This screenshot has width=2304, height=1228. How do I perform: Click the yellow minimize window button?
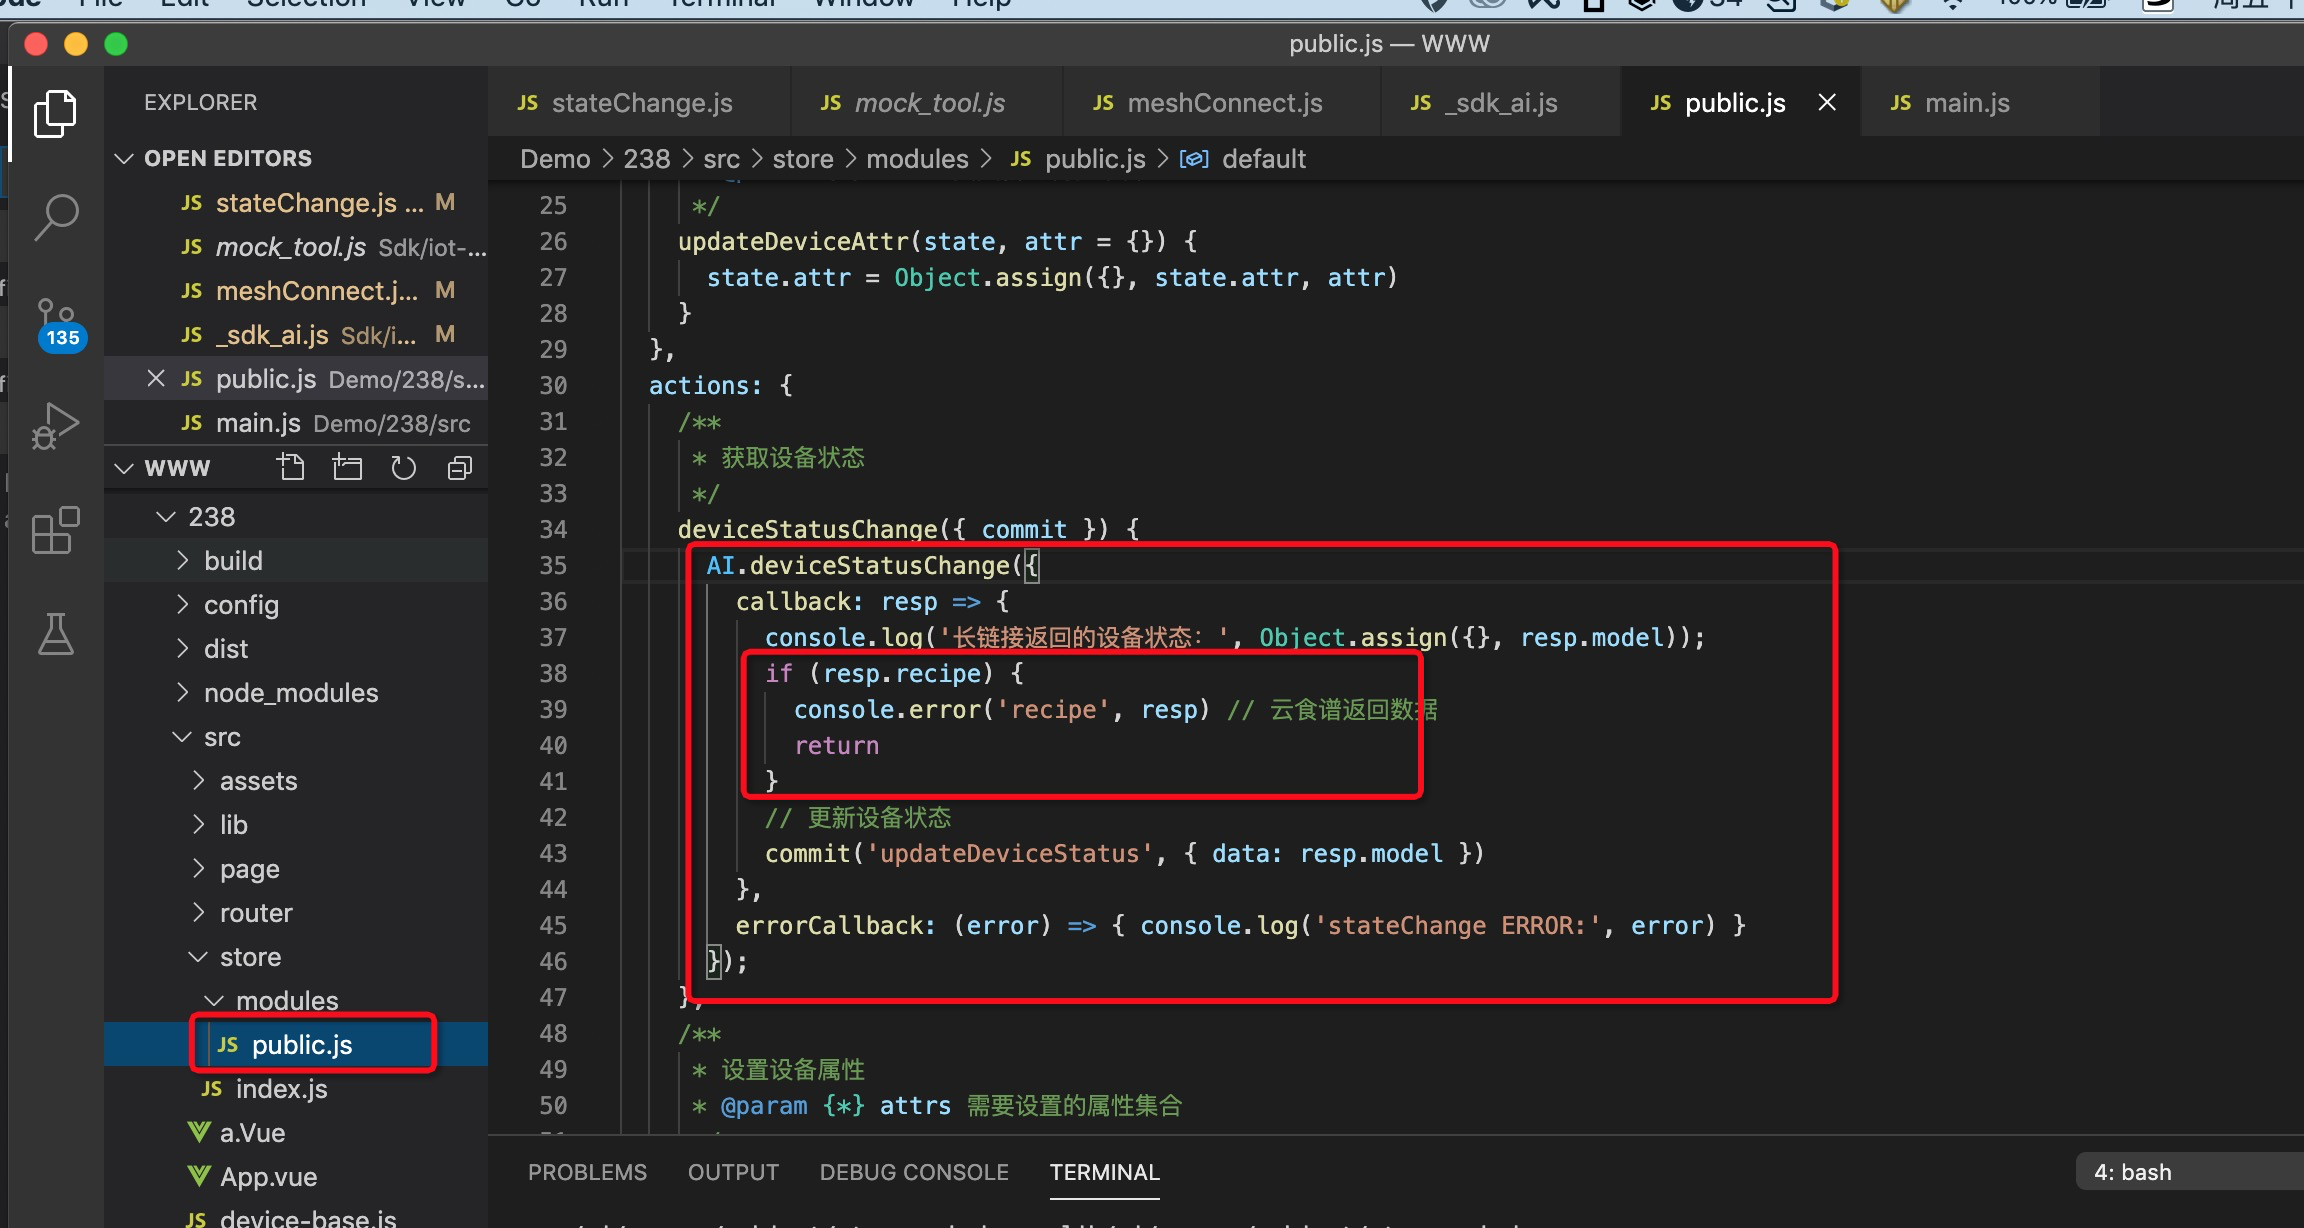click(76, 44)
